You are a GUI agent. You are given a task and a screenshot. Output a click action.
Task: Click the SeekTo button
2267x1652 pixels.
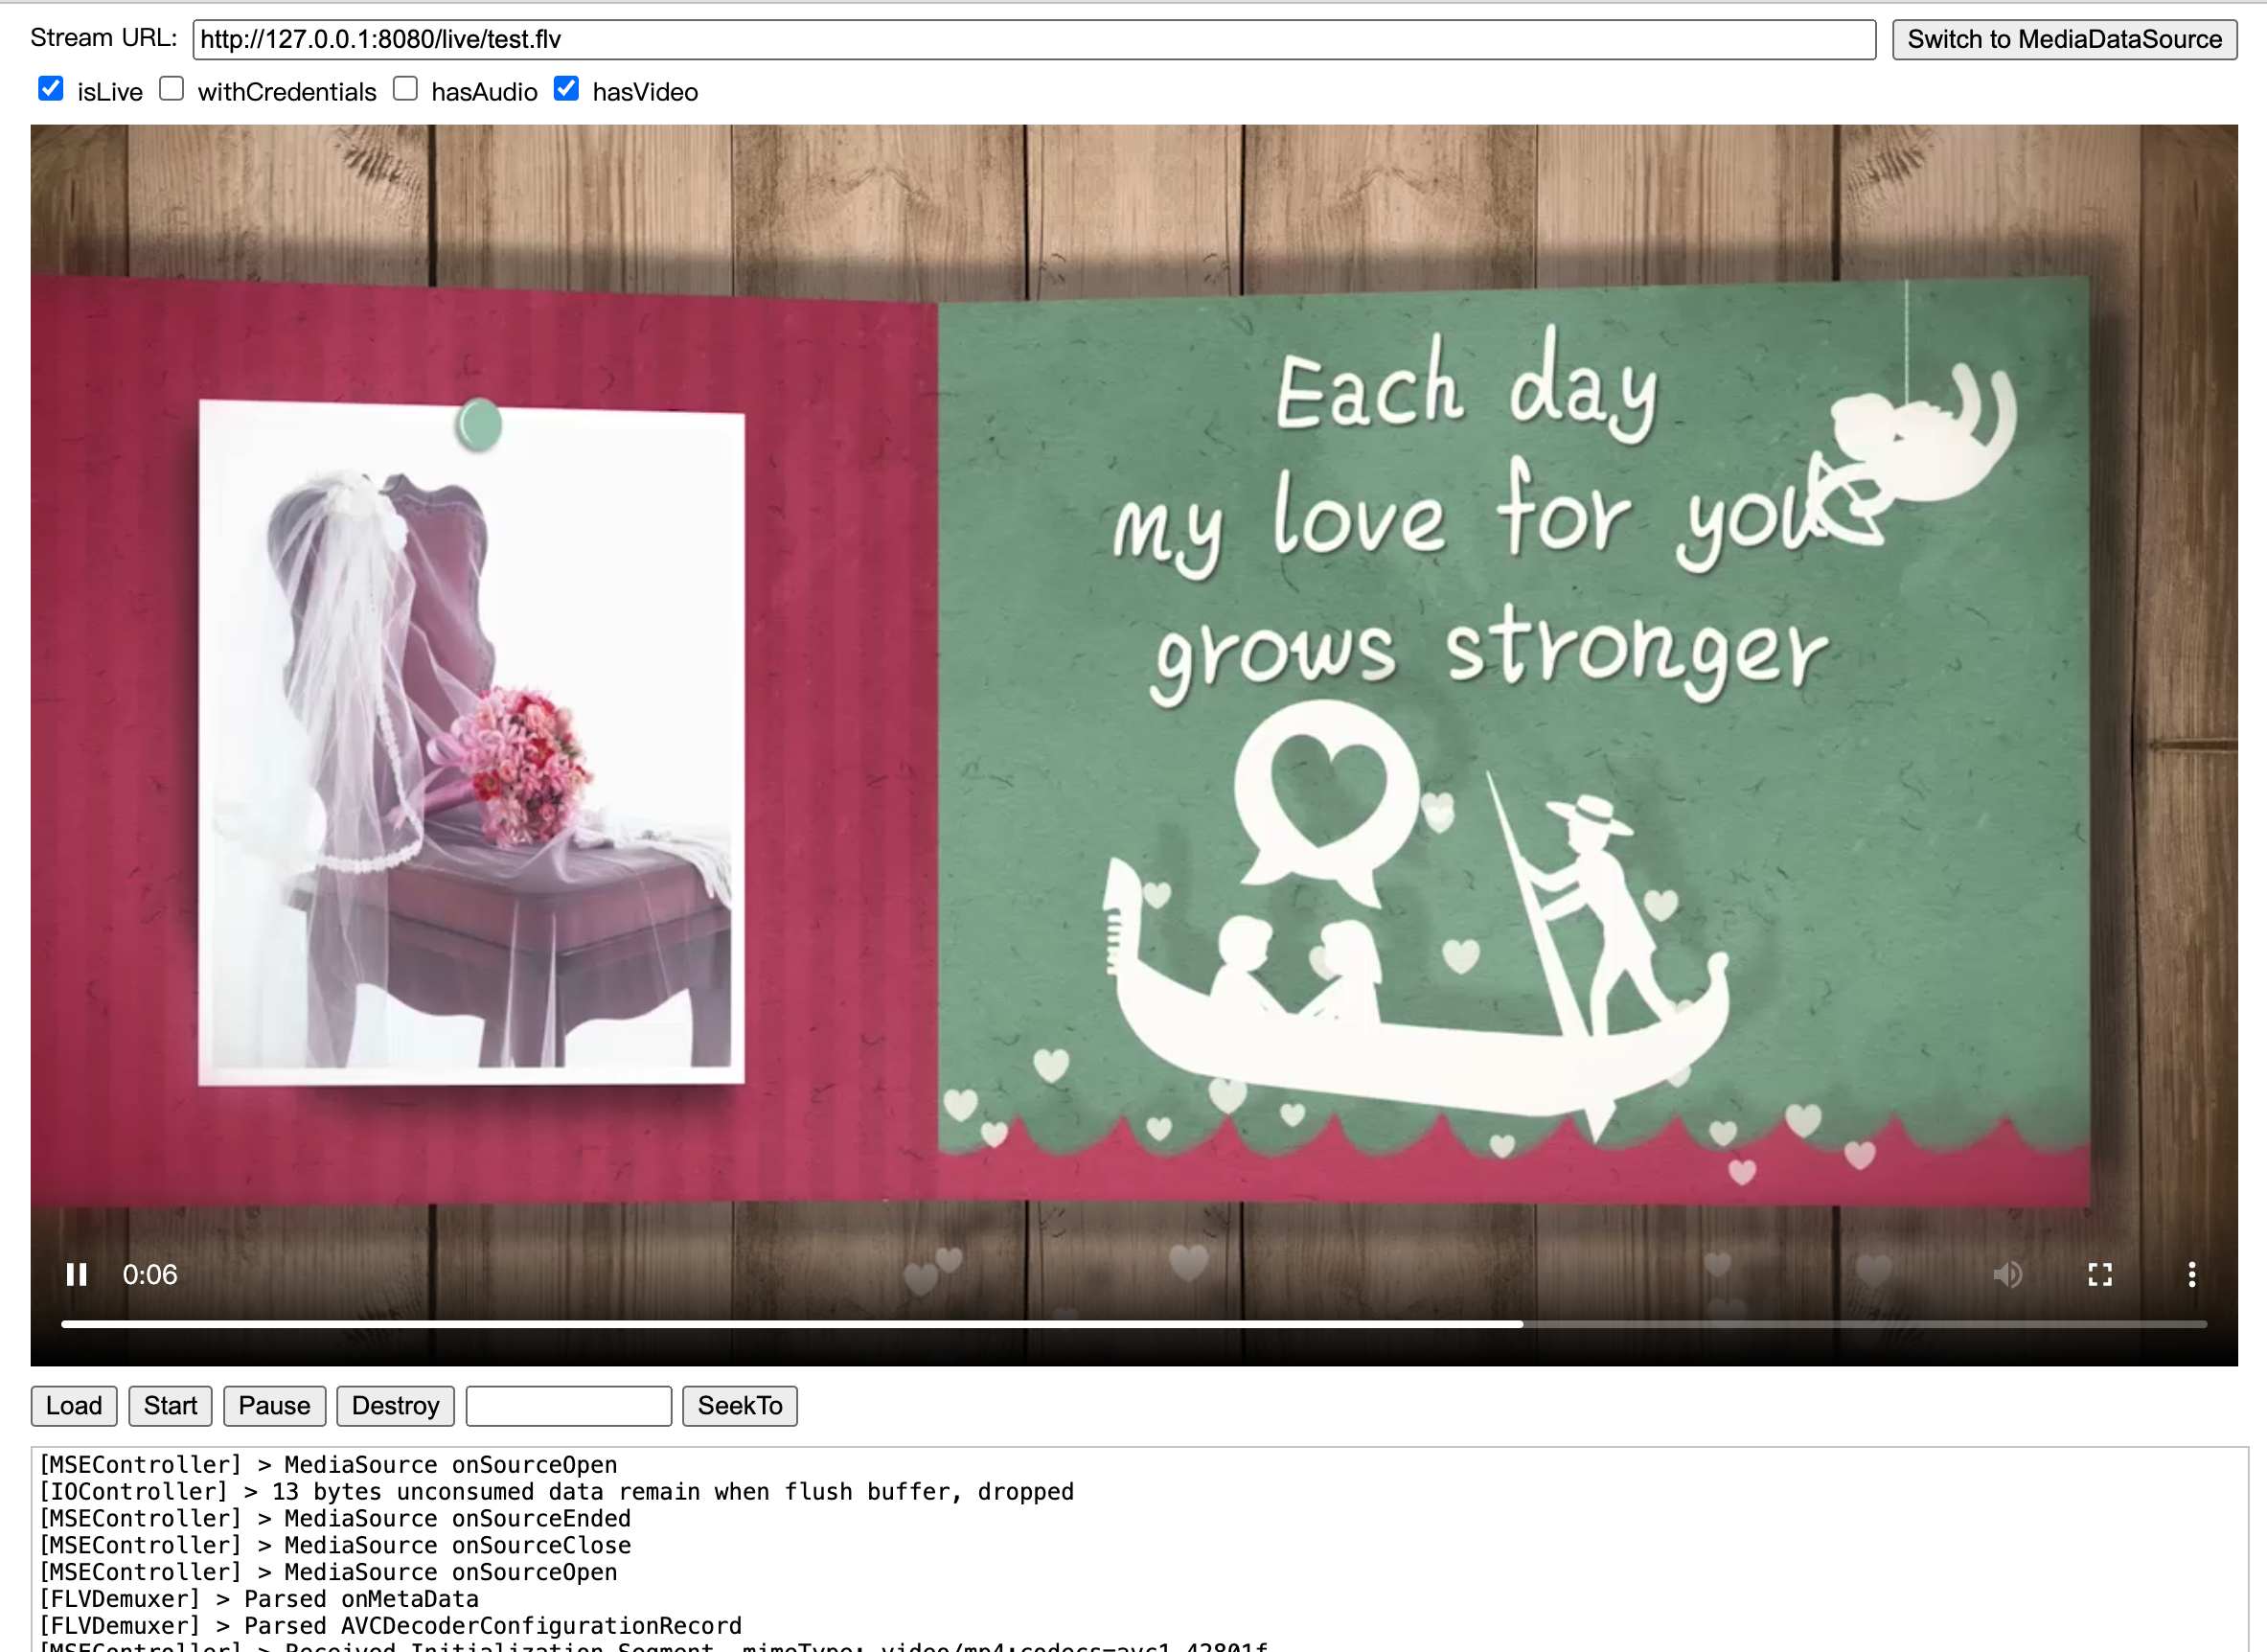pos(740,1405)
